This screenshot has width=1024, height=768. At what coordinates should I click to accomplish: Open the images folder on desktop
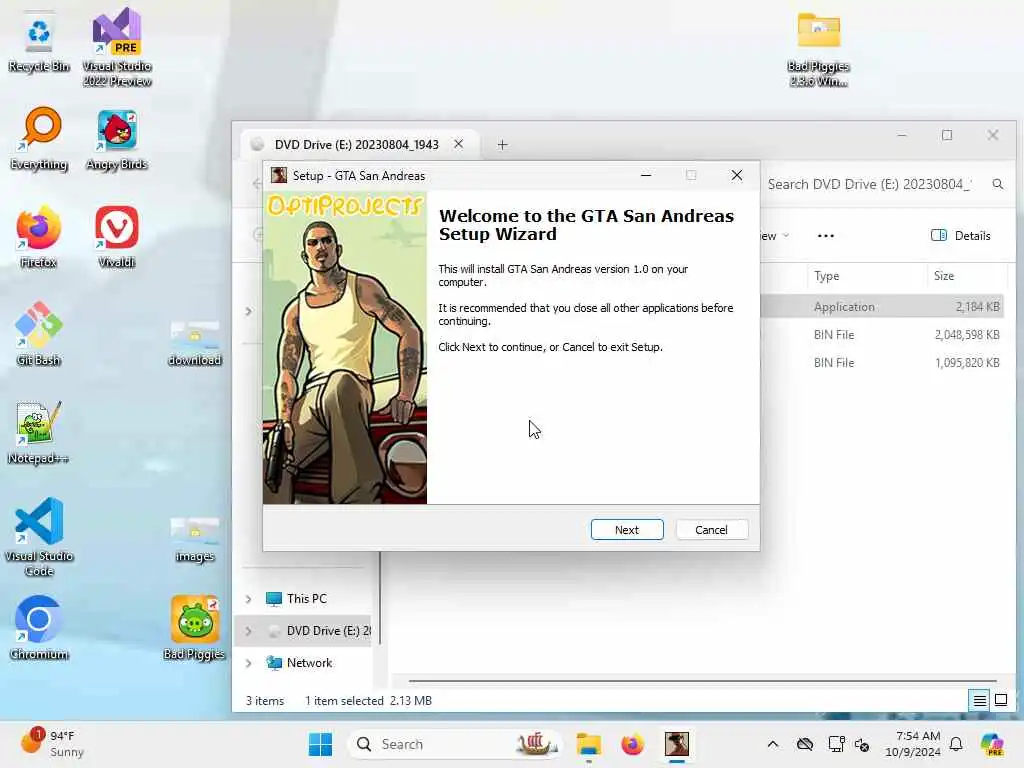pyautogui.click(x=195, y=539)
